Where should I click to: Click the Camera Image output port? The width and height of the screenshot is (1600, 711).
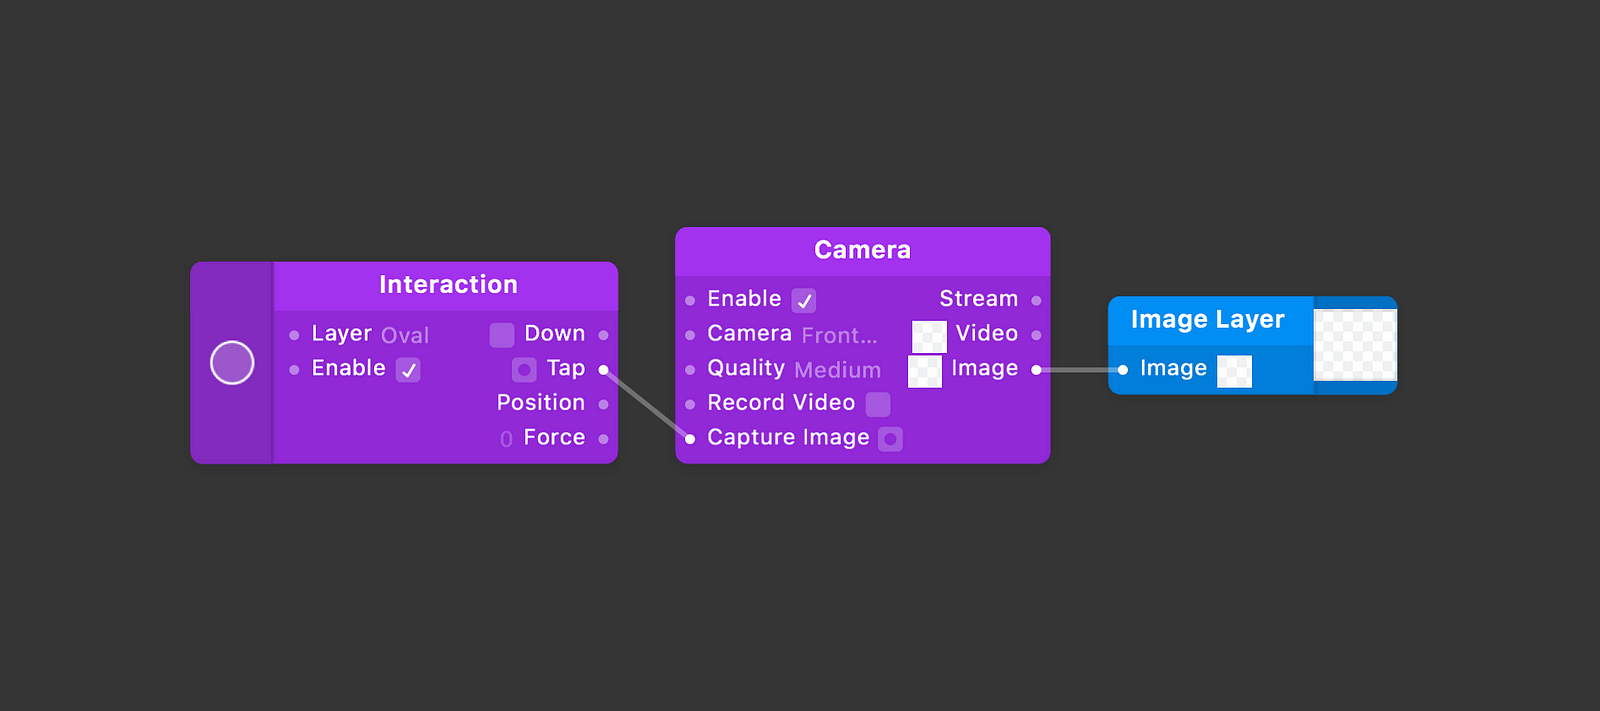click(1036, 370)
